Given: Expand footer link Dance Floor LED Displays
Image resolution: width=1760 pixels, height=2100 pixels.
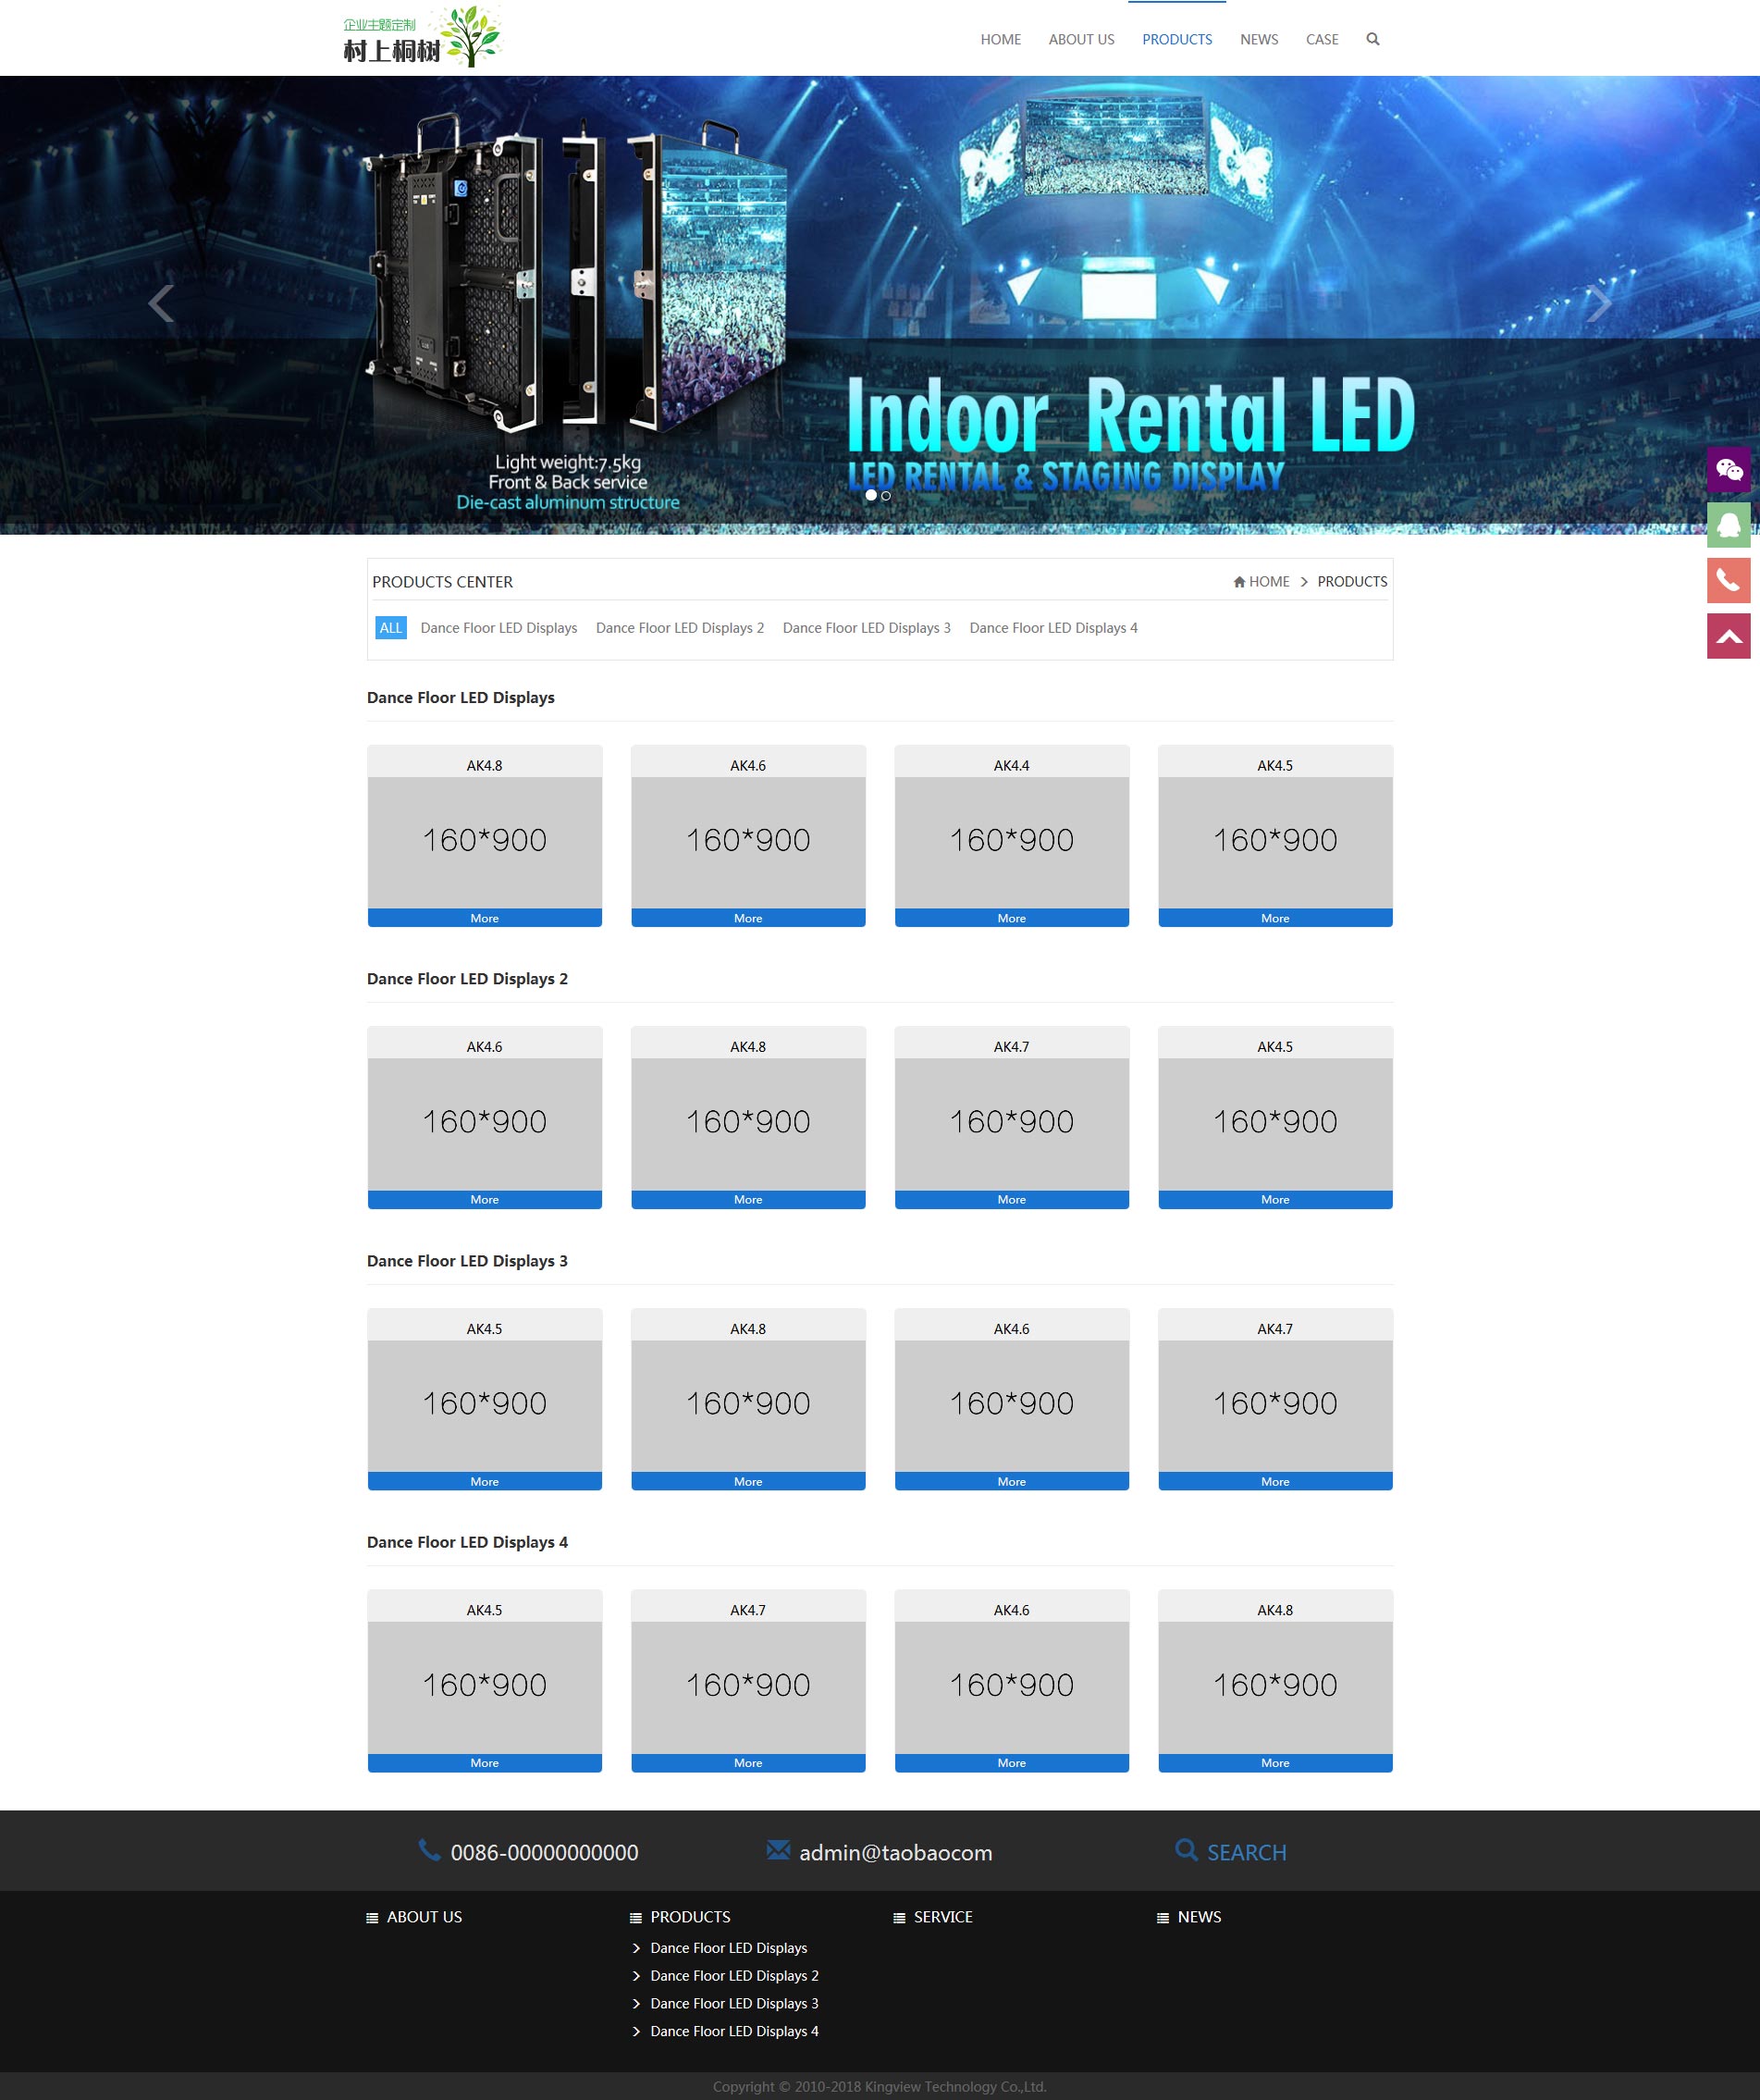Looking at the screenshot, I should point(728,1948).
